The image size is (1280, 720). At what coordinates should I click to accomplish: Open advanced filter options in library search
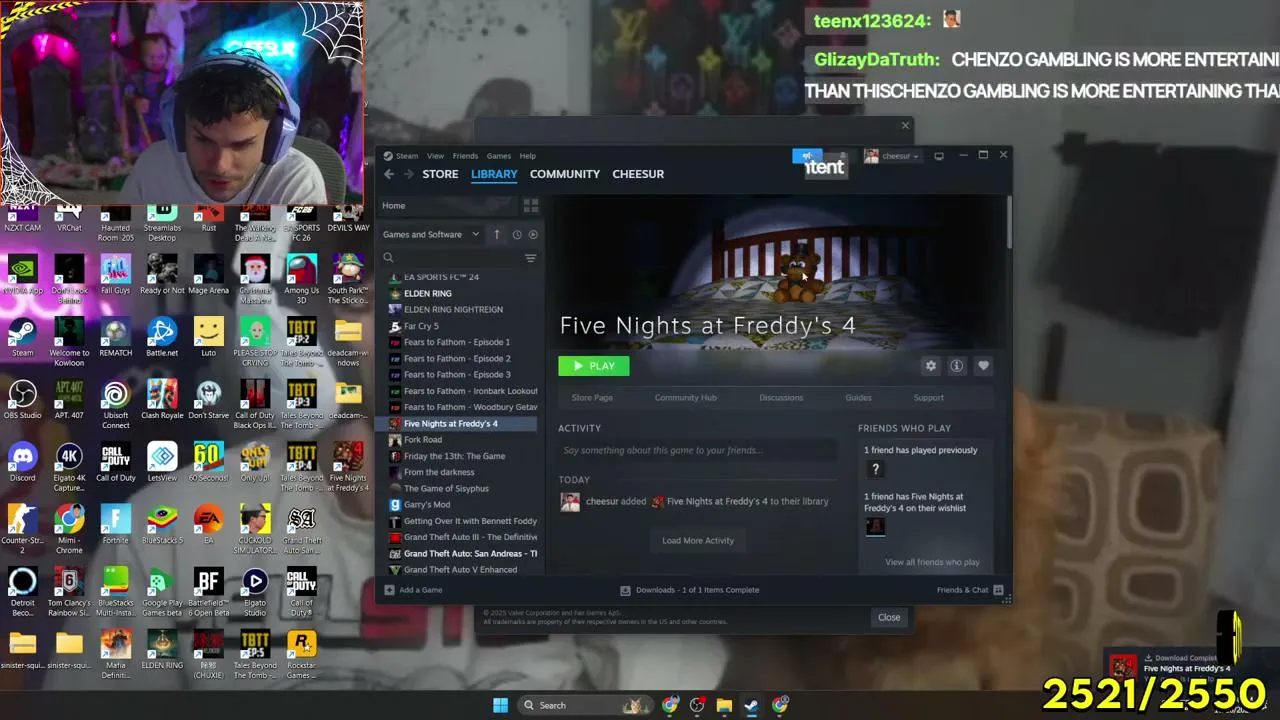click(x=531, y=258)
